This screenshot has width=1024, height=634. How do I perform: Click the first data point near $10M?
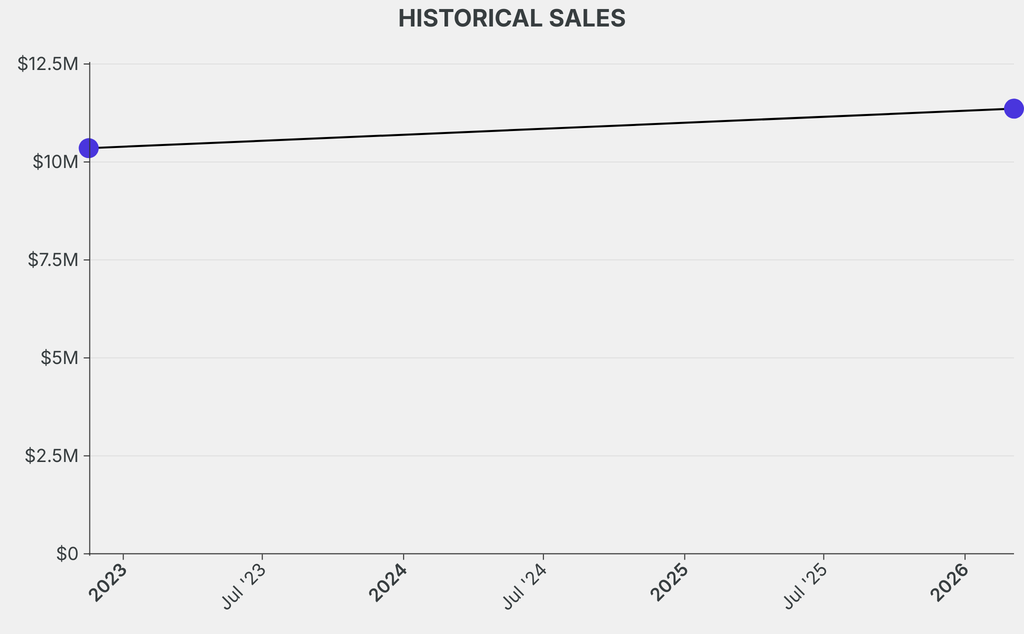tap(89, 148)
